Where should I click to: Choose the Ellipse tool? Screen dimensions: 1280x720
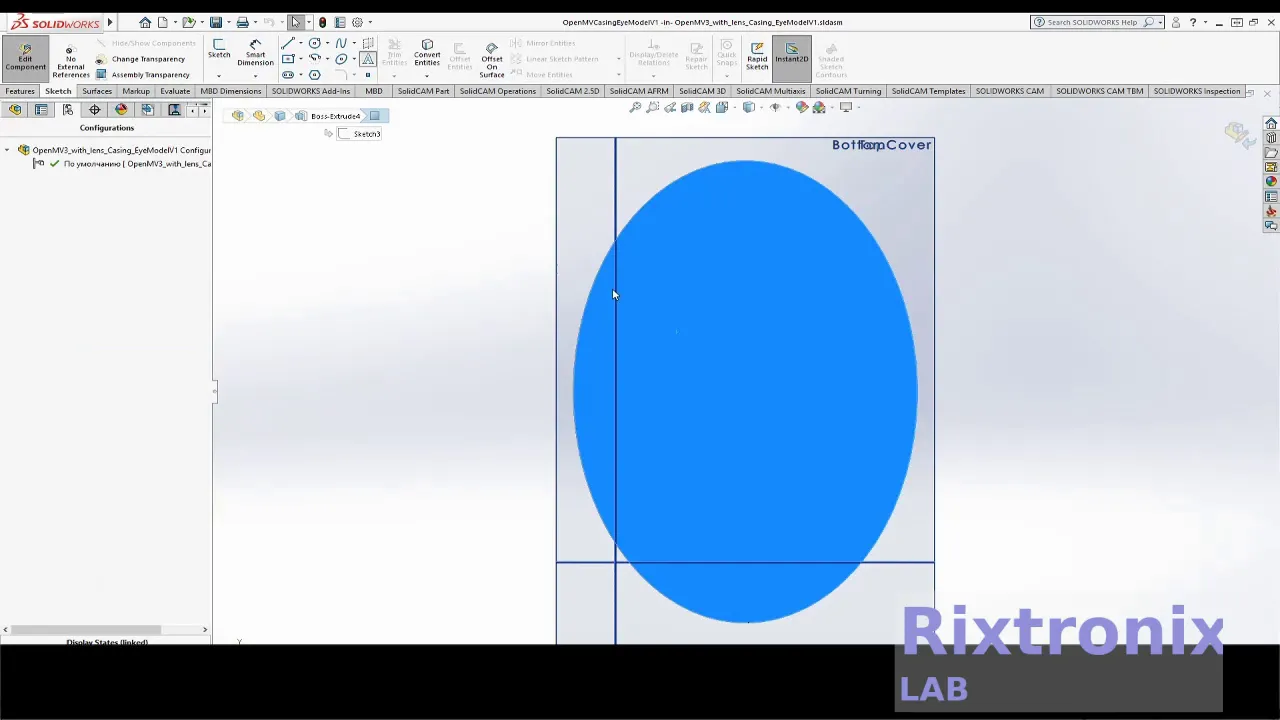pyautogui.click(x=341, y=59)
